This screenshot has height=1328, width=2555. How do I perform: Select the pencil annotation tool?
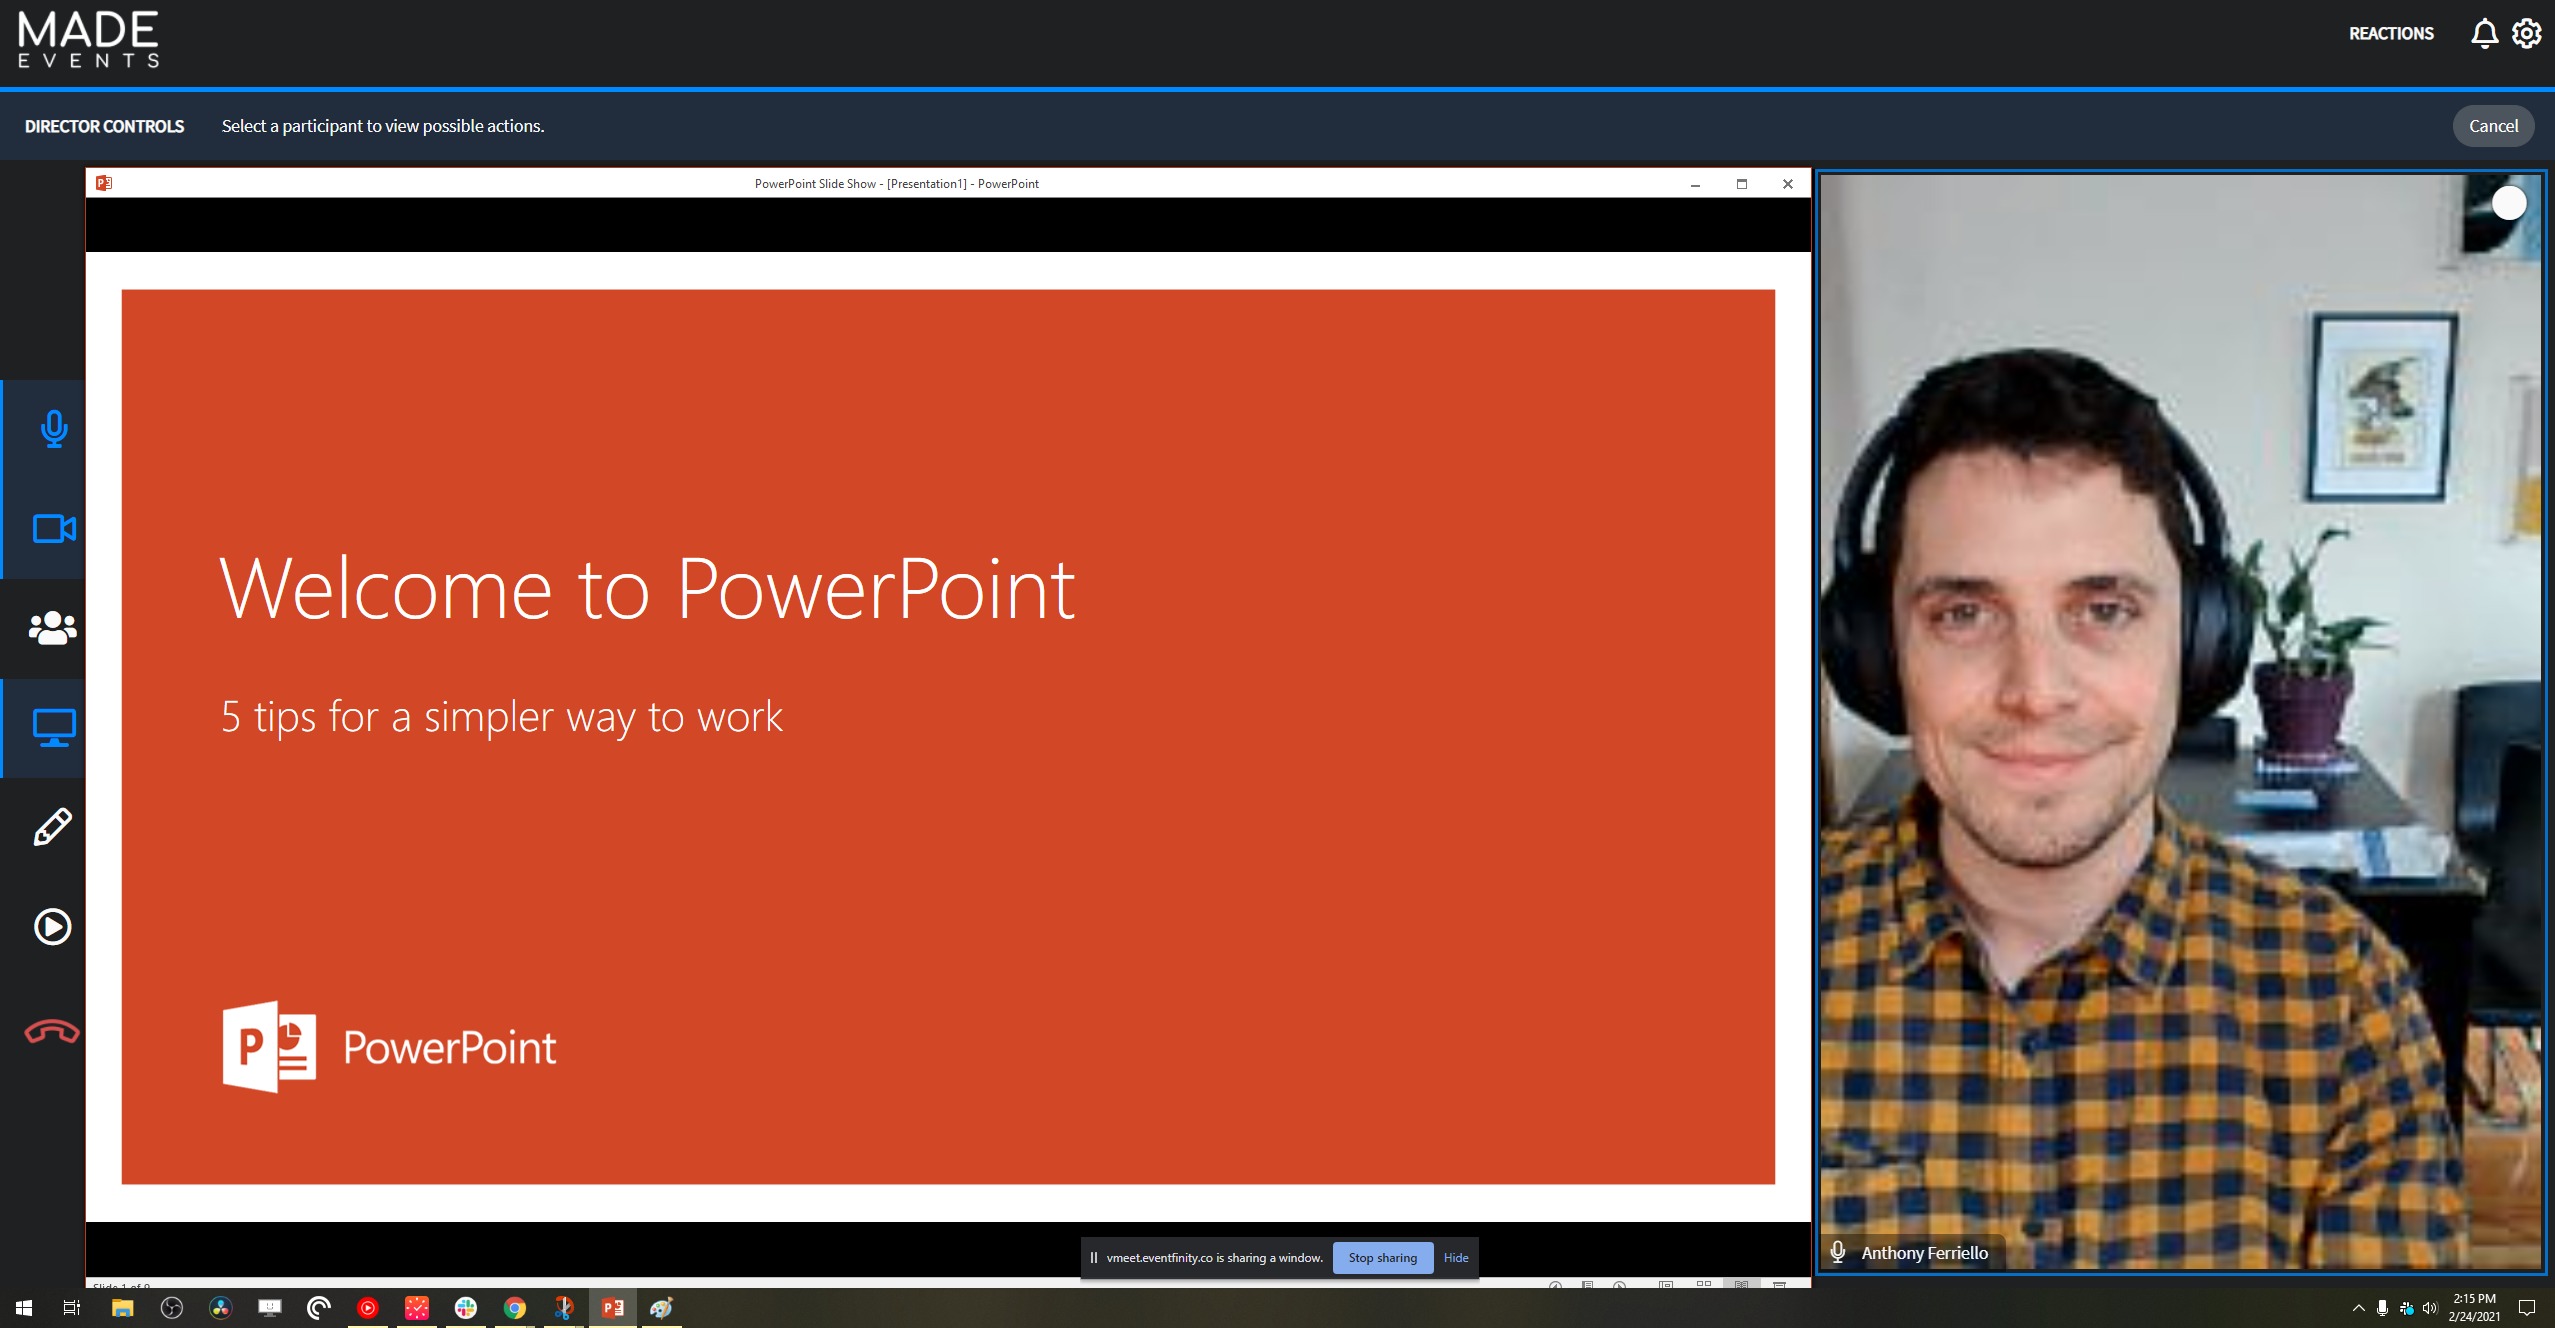pos(53,827)
